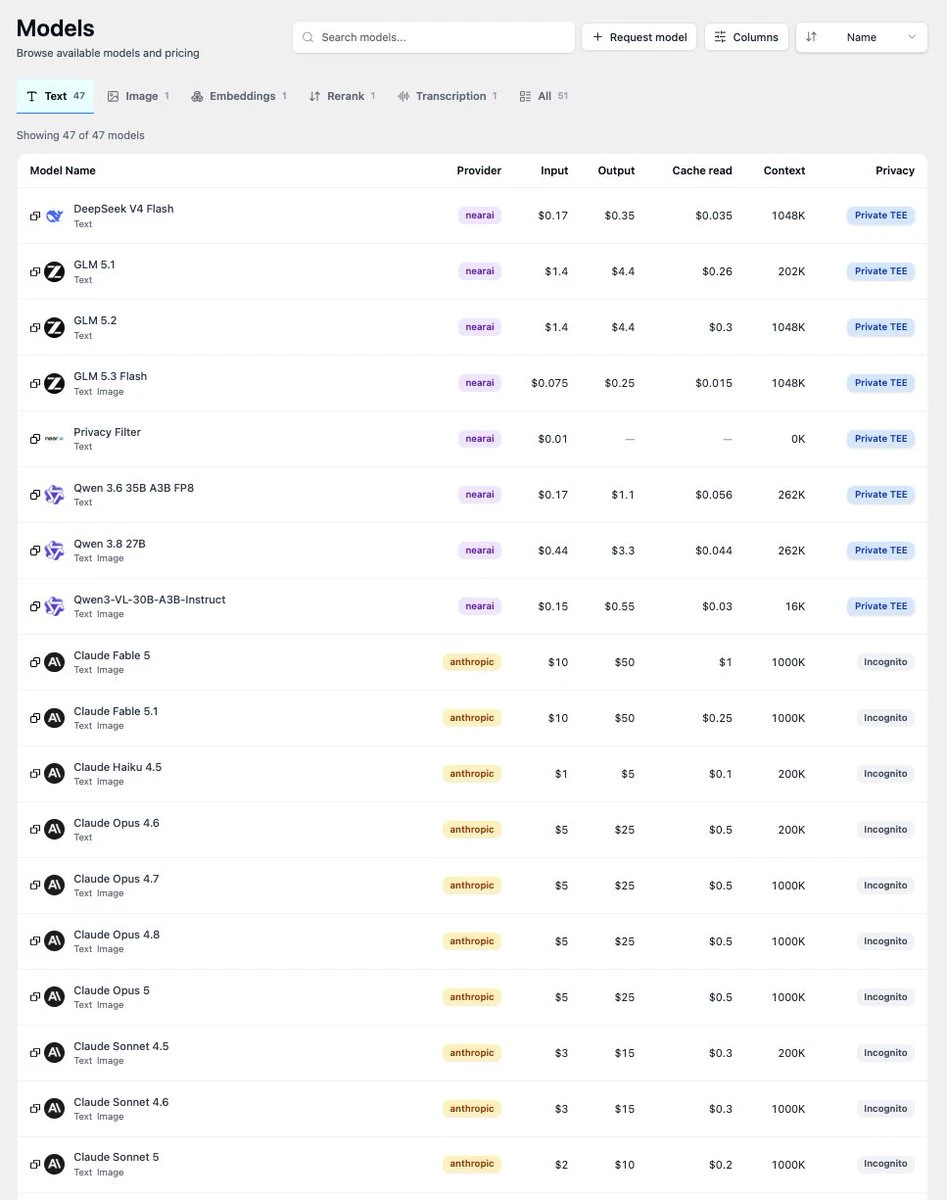Click the $0.056 cache read value

[714, 495]
